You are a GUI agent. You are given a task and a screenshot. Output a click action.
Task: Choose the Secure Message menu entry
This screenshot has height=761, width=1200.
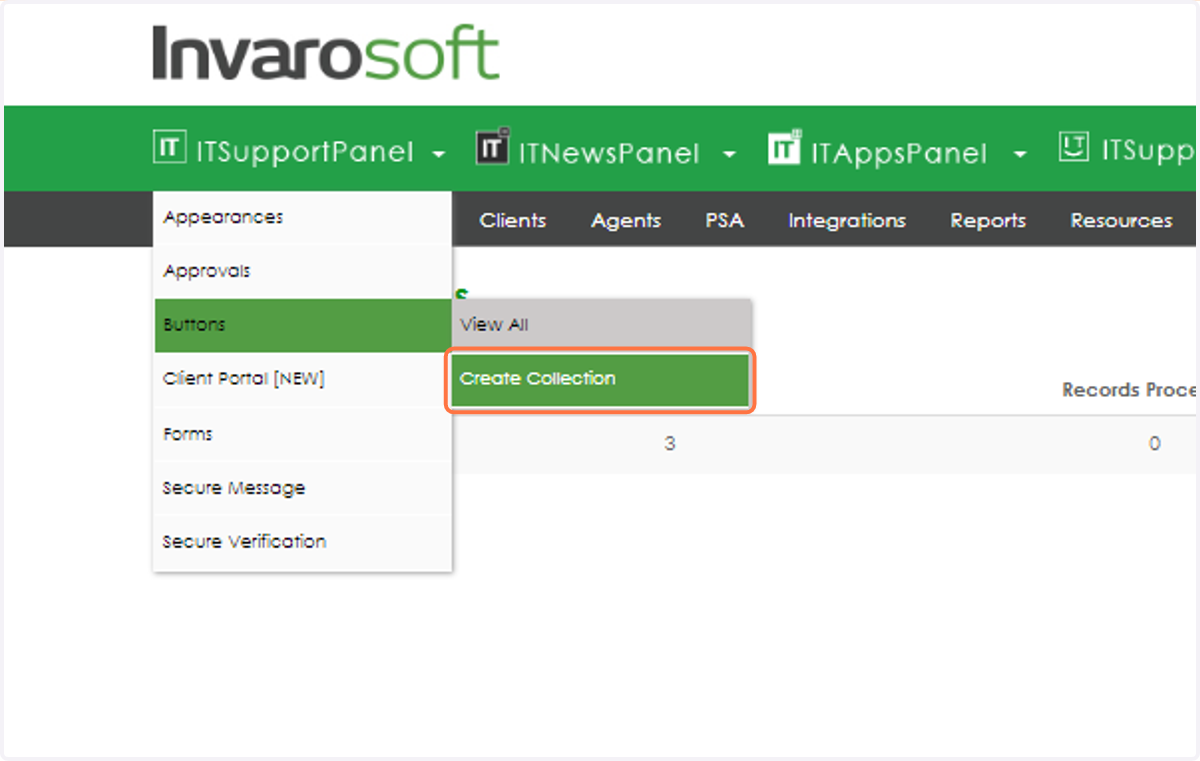303,488
